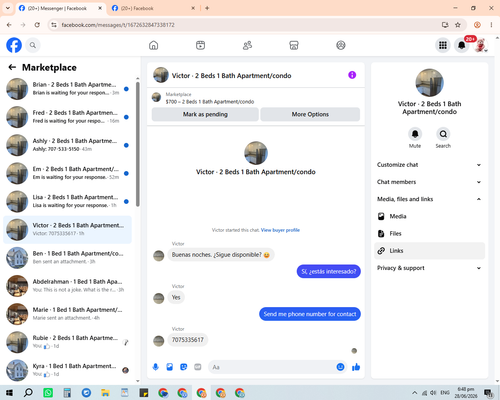Open Media in the side panel
Screen dimensions: 500x400
(x=429, y=216)
